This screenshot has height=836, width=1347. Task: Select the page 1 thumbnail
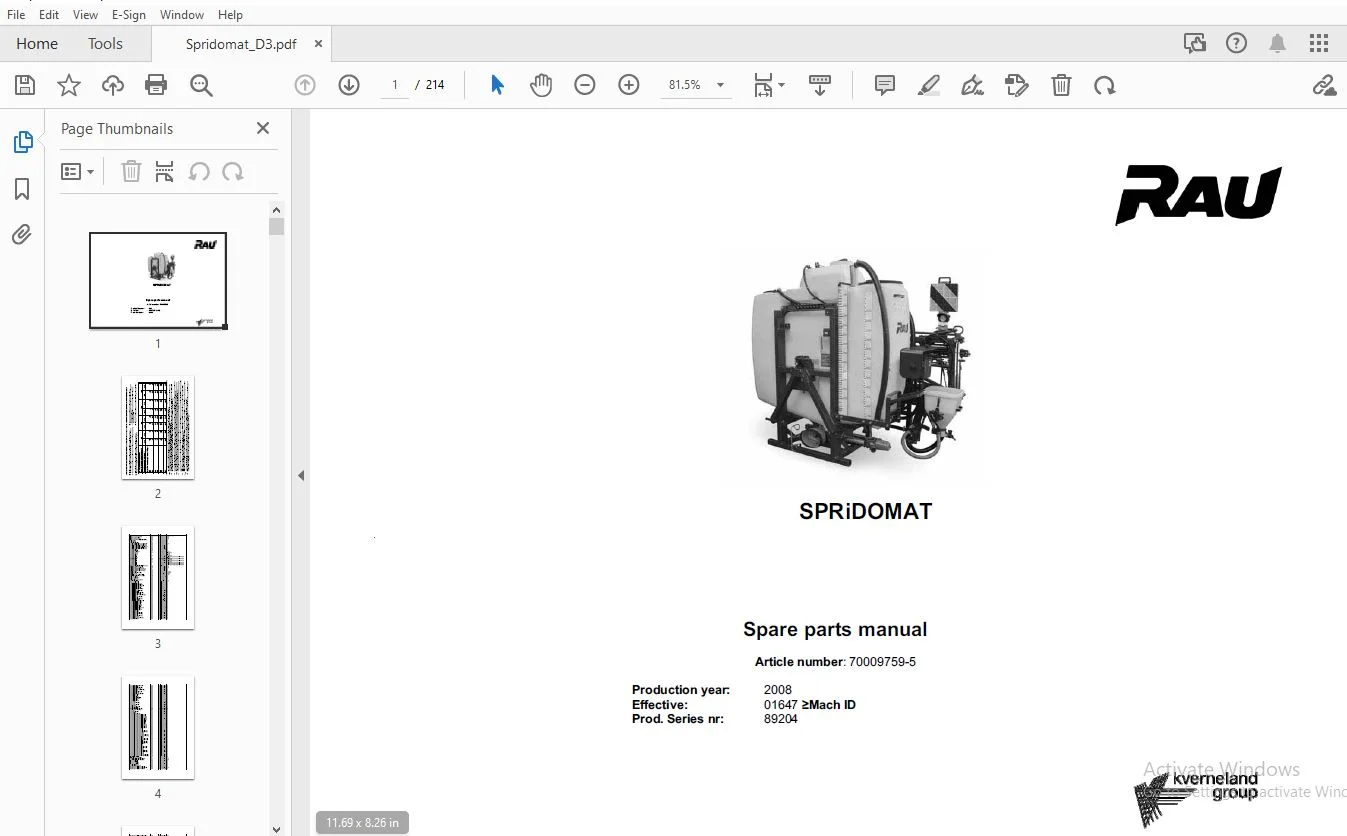click(158, 281)
